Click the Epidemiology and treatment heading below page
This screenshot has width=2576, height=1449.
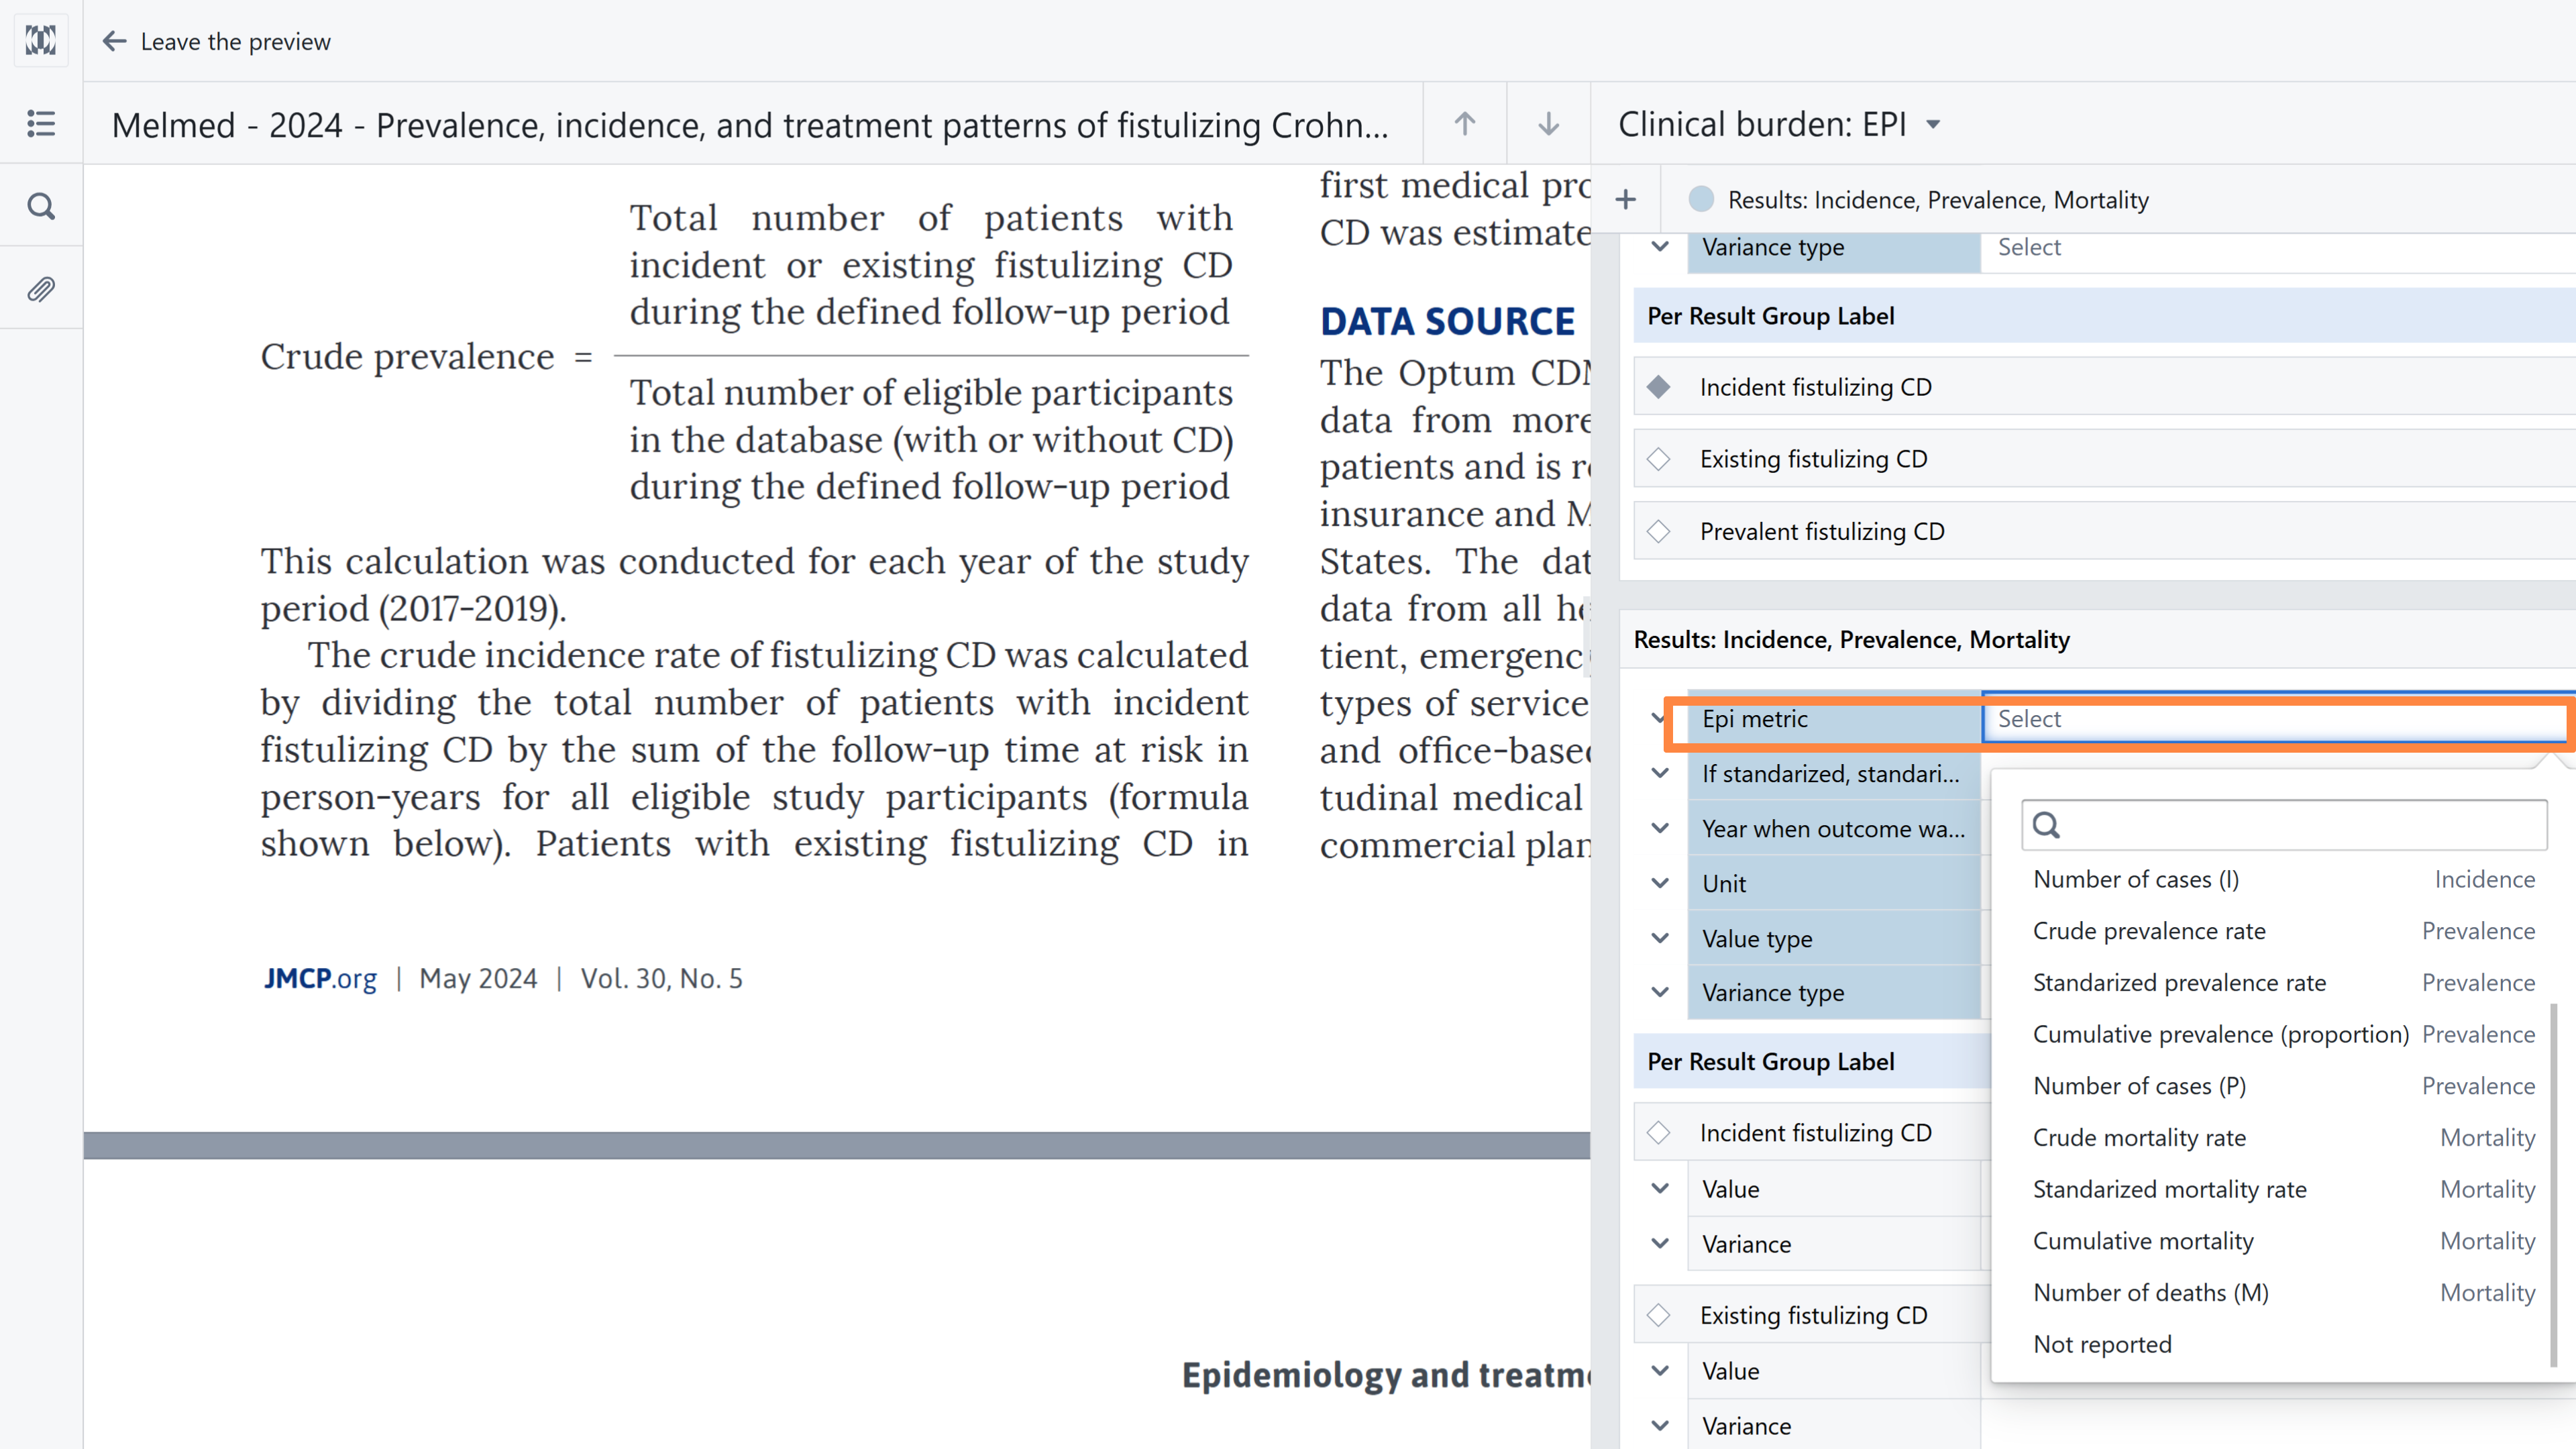click(x=1386, y=1375)
